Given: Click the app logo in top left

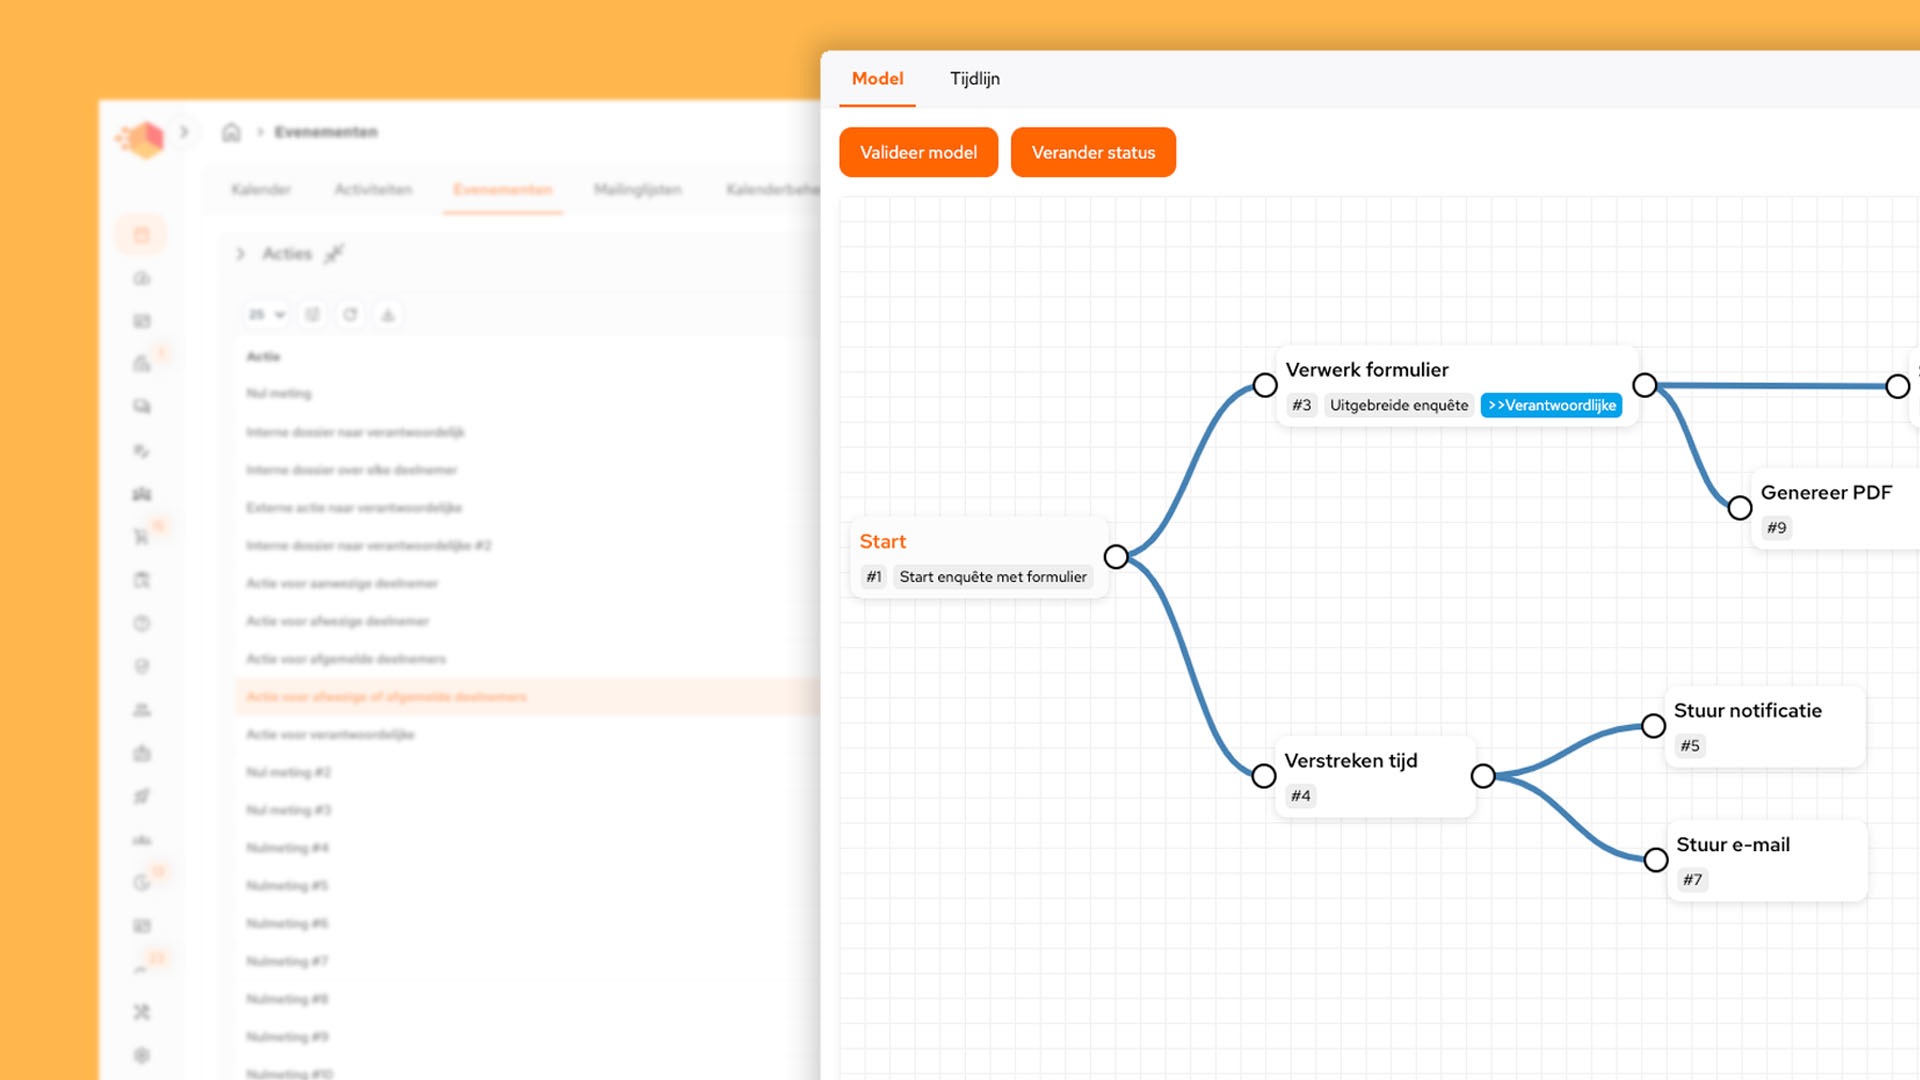Looking at the screenshot, I should click(141, 139).
